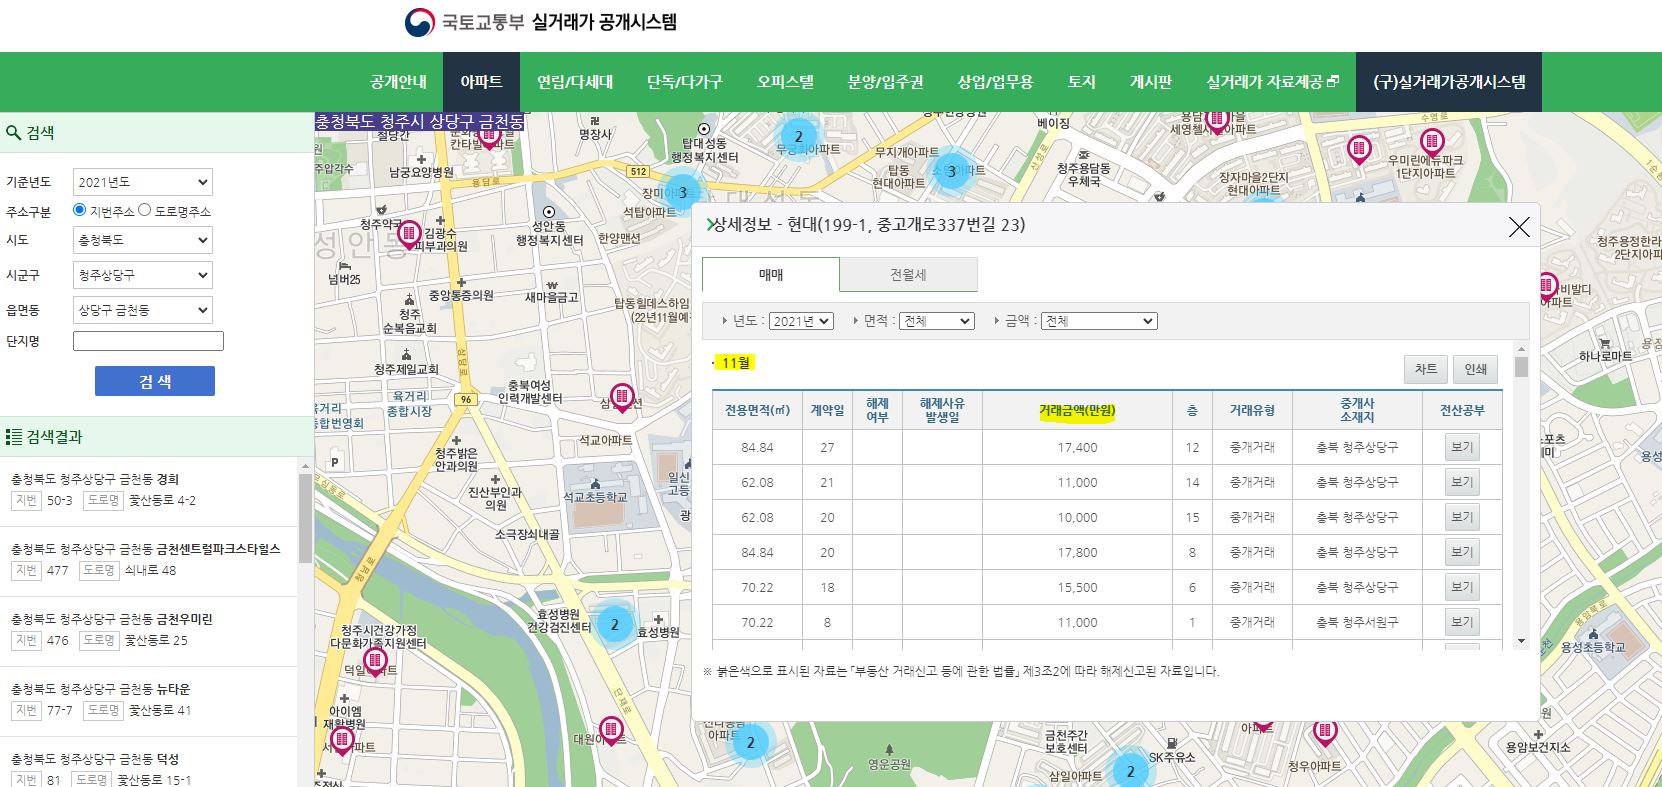Select search result 금천동 덕성
Viewport: 1662px width, 787px height.
pos(148,764)
